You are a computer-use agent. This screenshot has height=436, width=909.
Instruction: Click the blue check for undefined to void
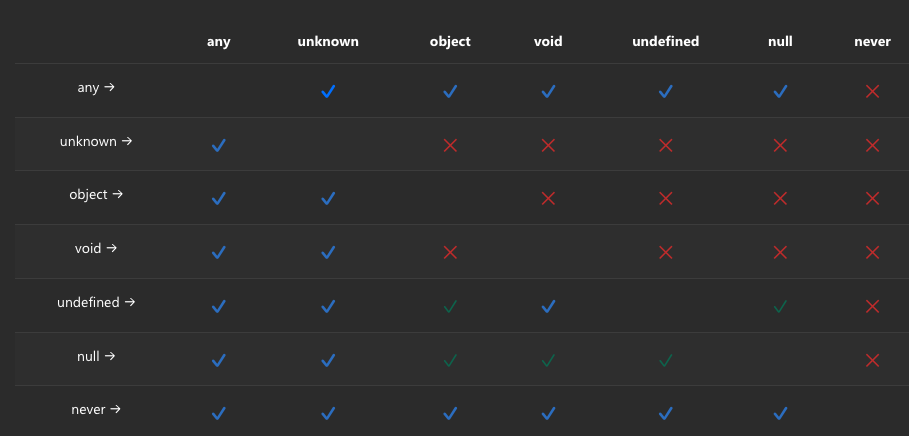[x=548, y=306]
